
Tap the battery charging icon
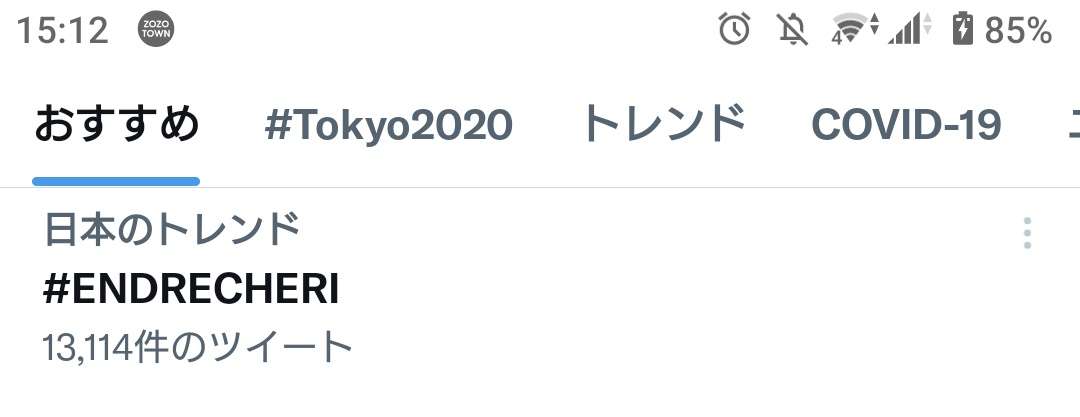point(963,30)
